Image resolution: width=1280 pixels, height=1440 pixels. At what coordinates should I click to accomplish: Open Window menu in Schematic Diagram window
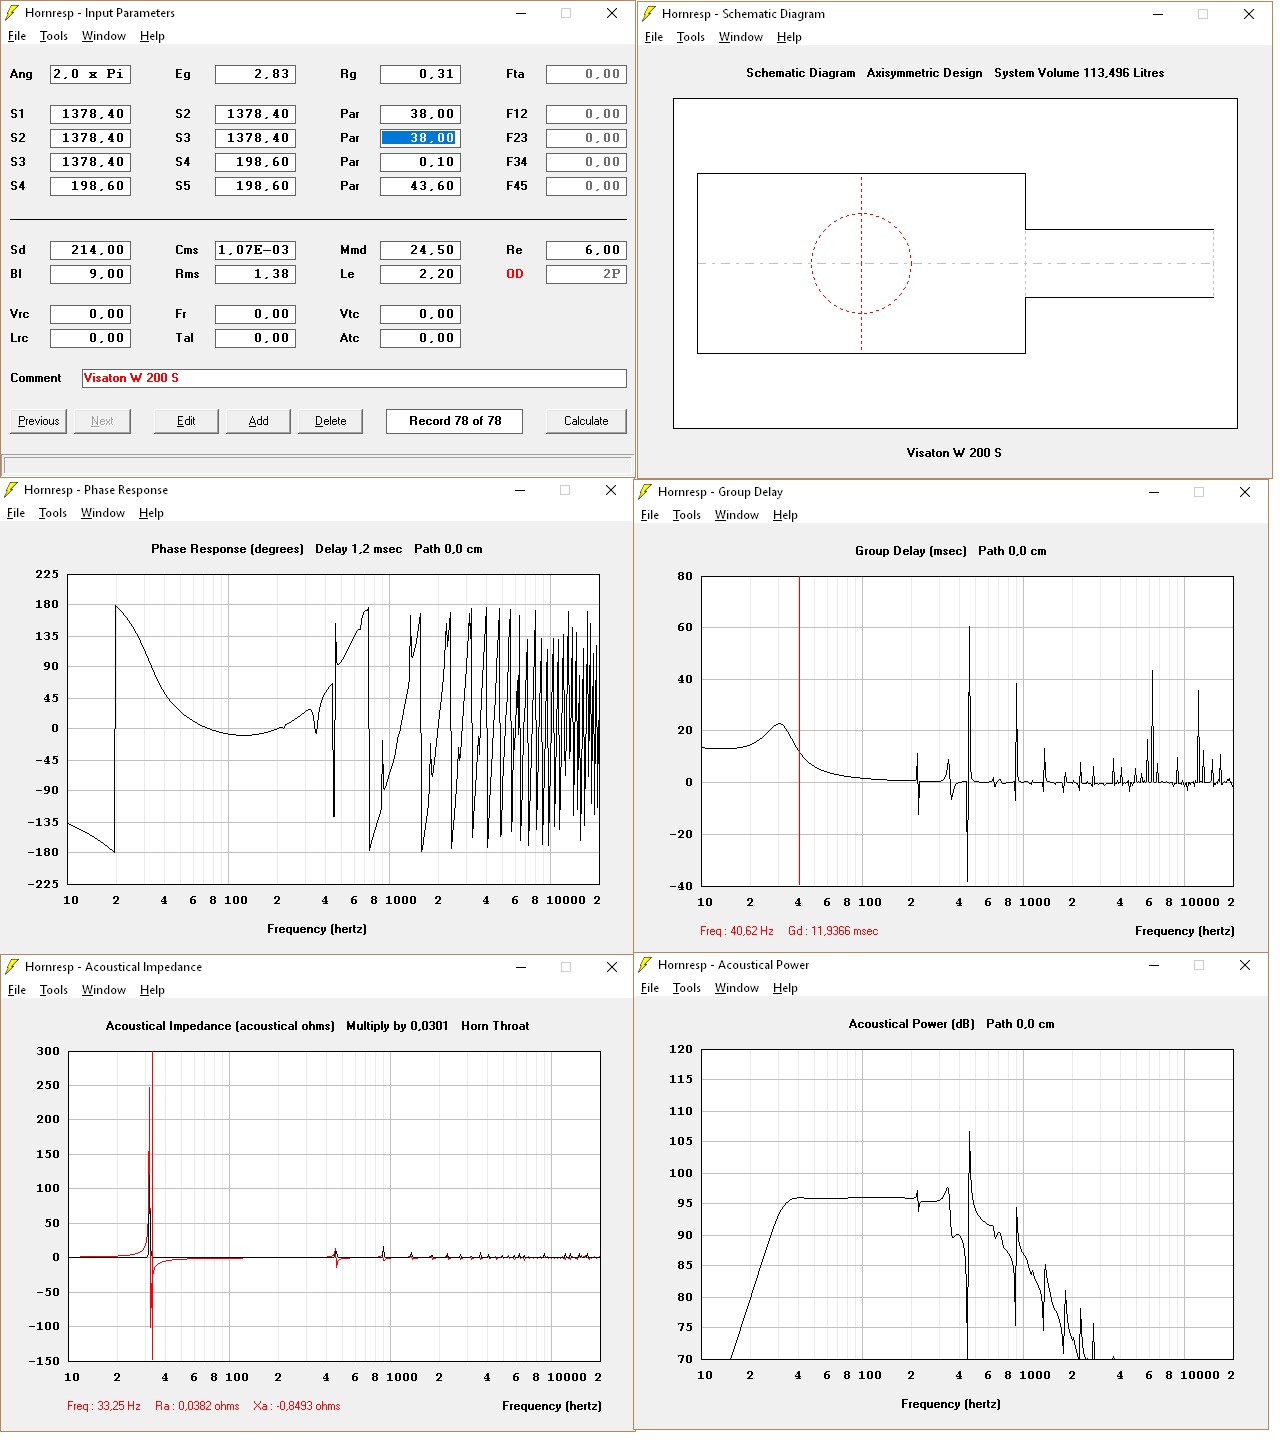(741, 37)
